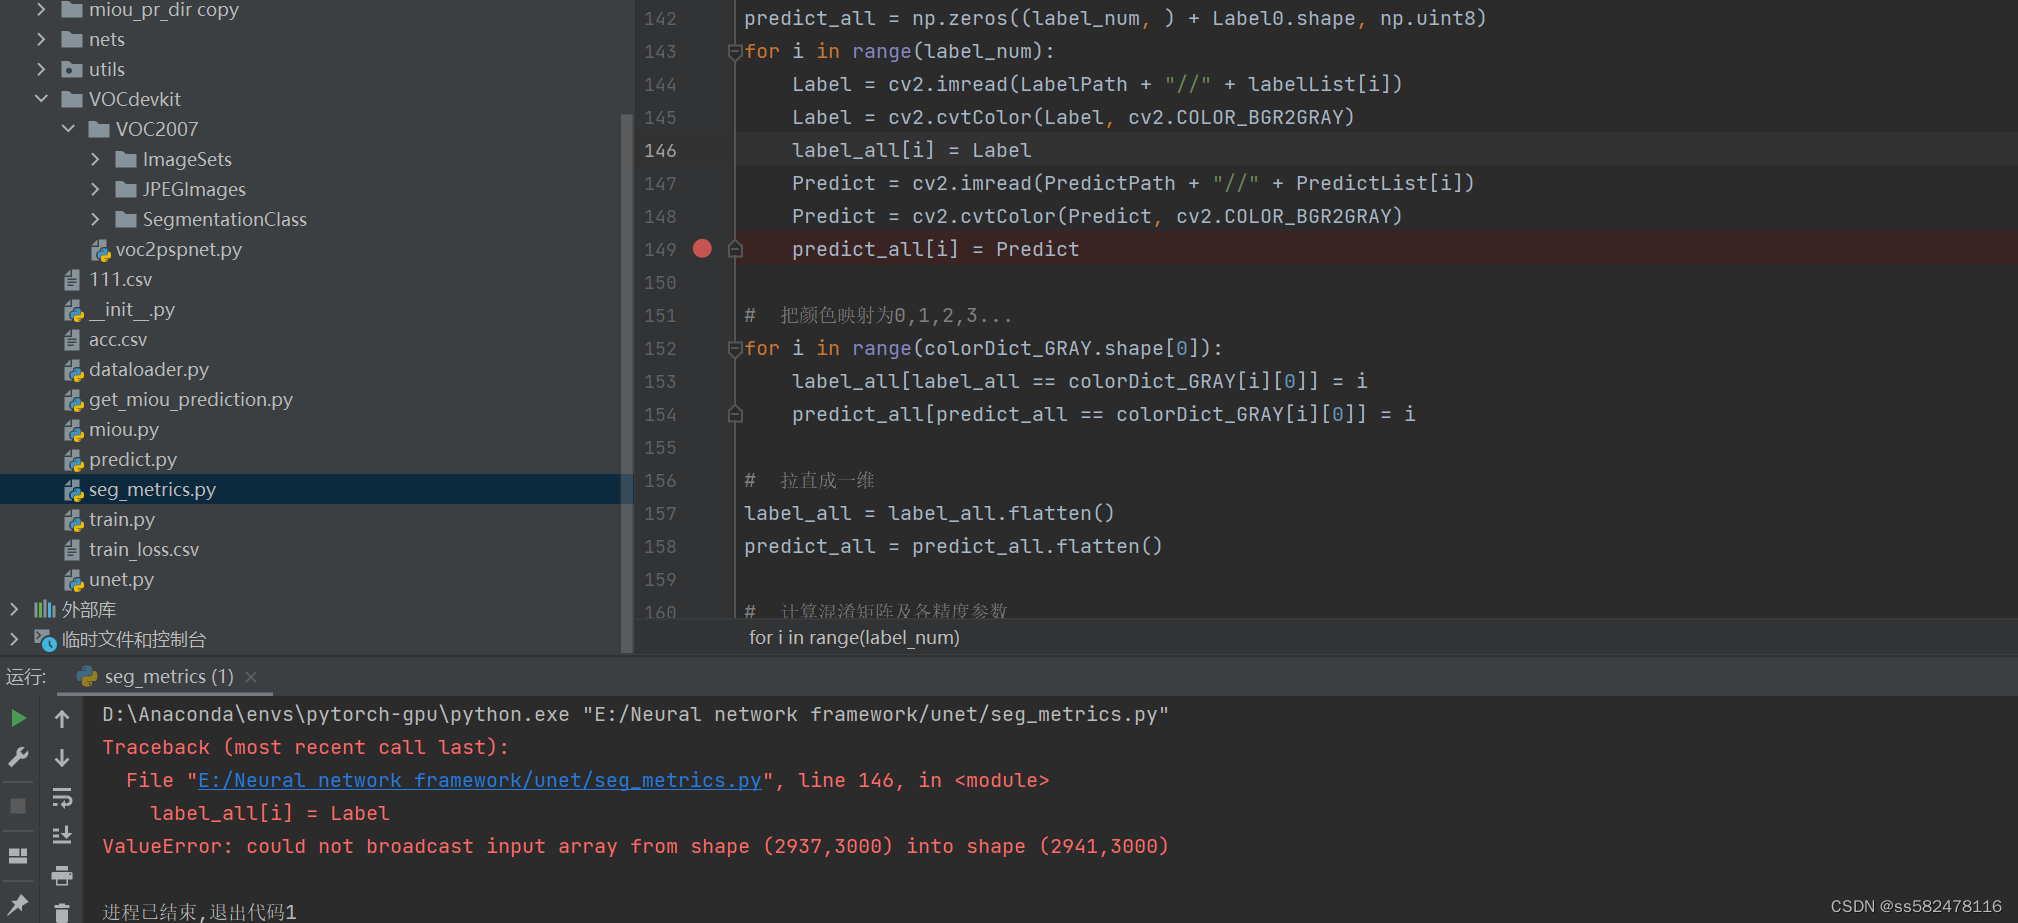Rerun the seg_metrics script via green arrow
The width and height of the screenshot is (2018, 923).
18,717
